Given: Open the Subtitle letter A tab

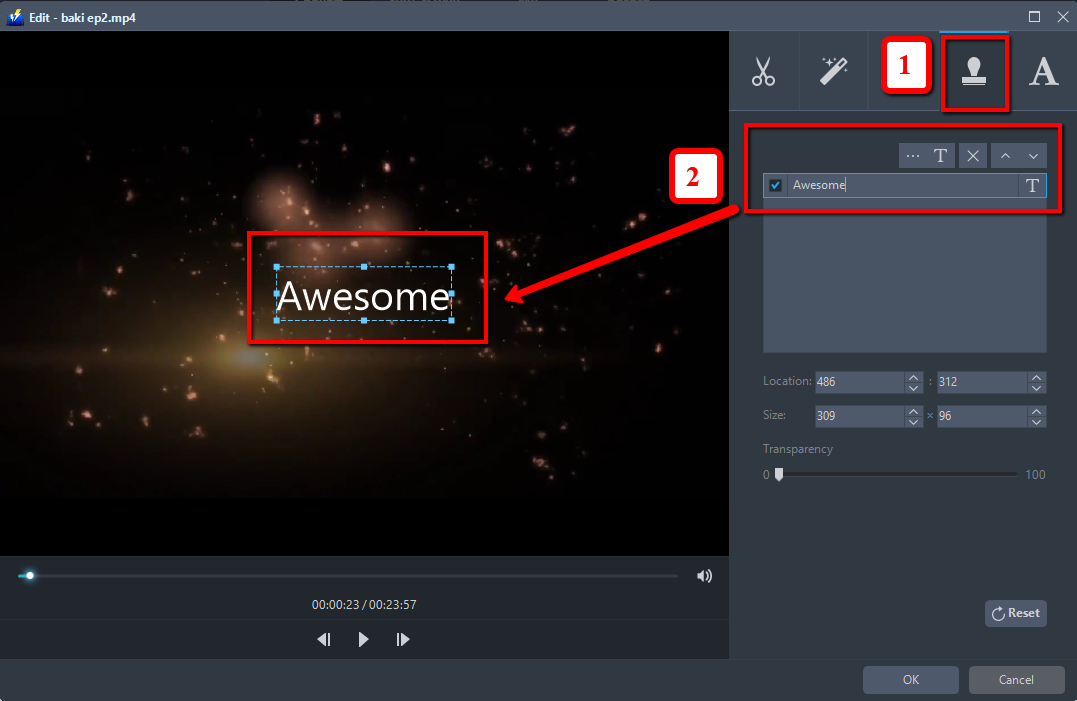Looking at the screenshot, I should [1043, 72].
